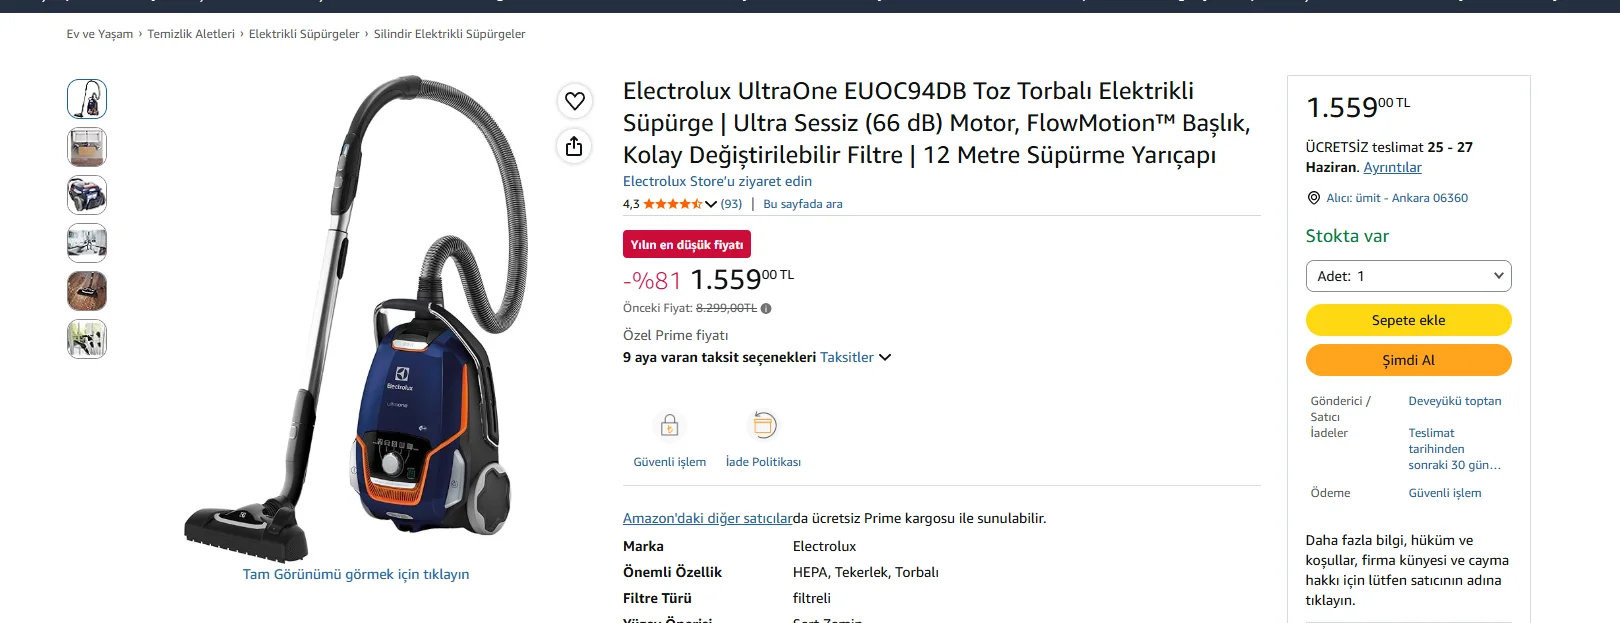
Task: Open Elektrikli Süpürgeler breadcrumb category
Action: [304, 34]
